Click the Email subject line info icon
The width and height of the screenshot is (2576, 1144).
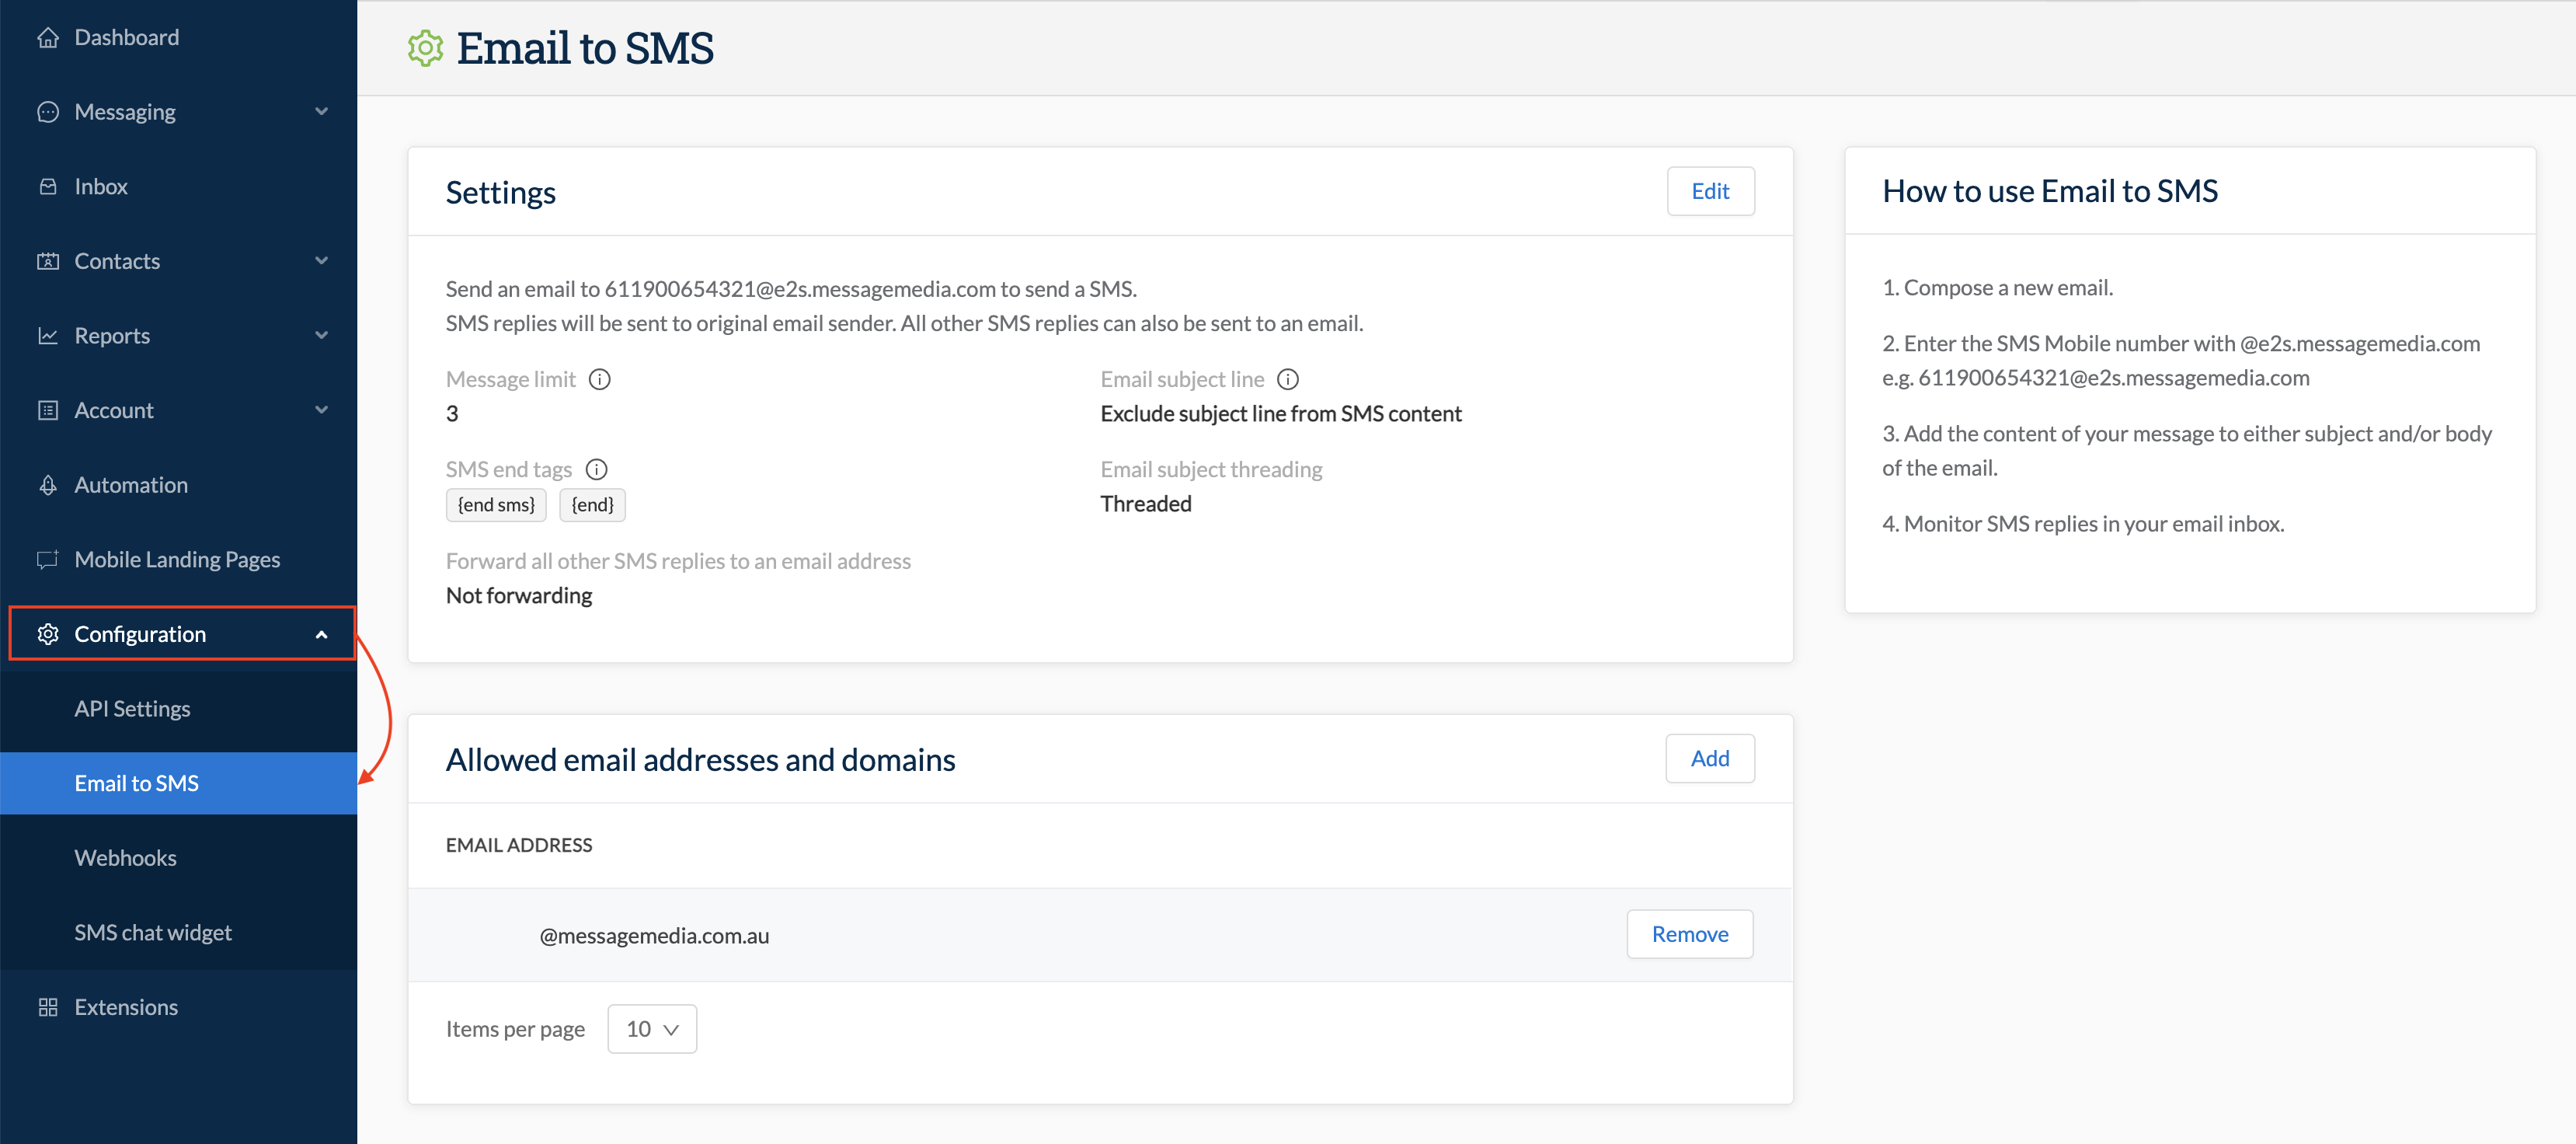coord(1288,379)
